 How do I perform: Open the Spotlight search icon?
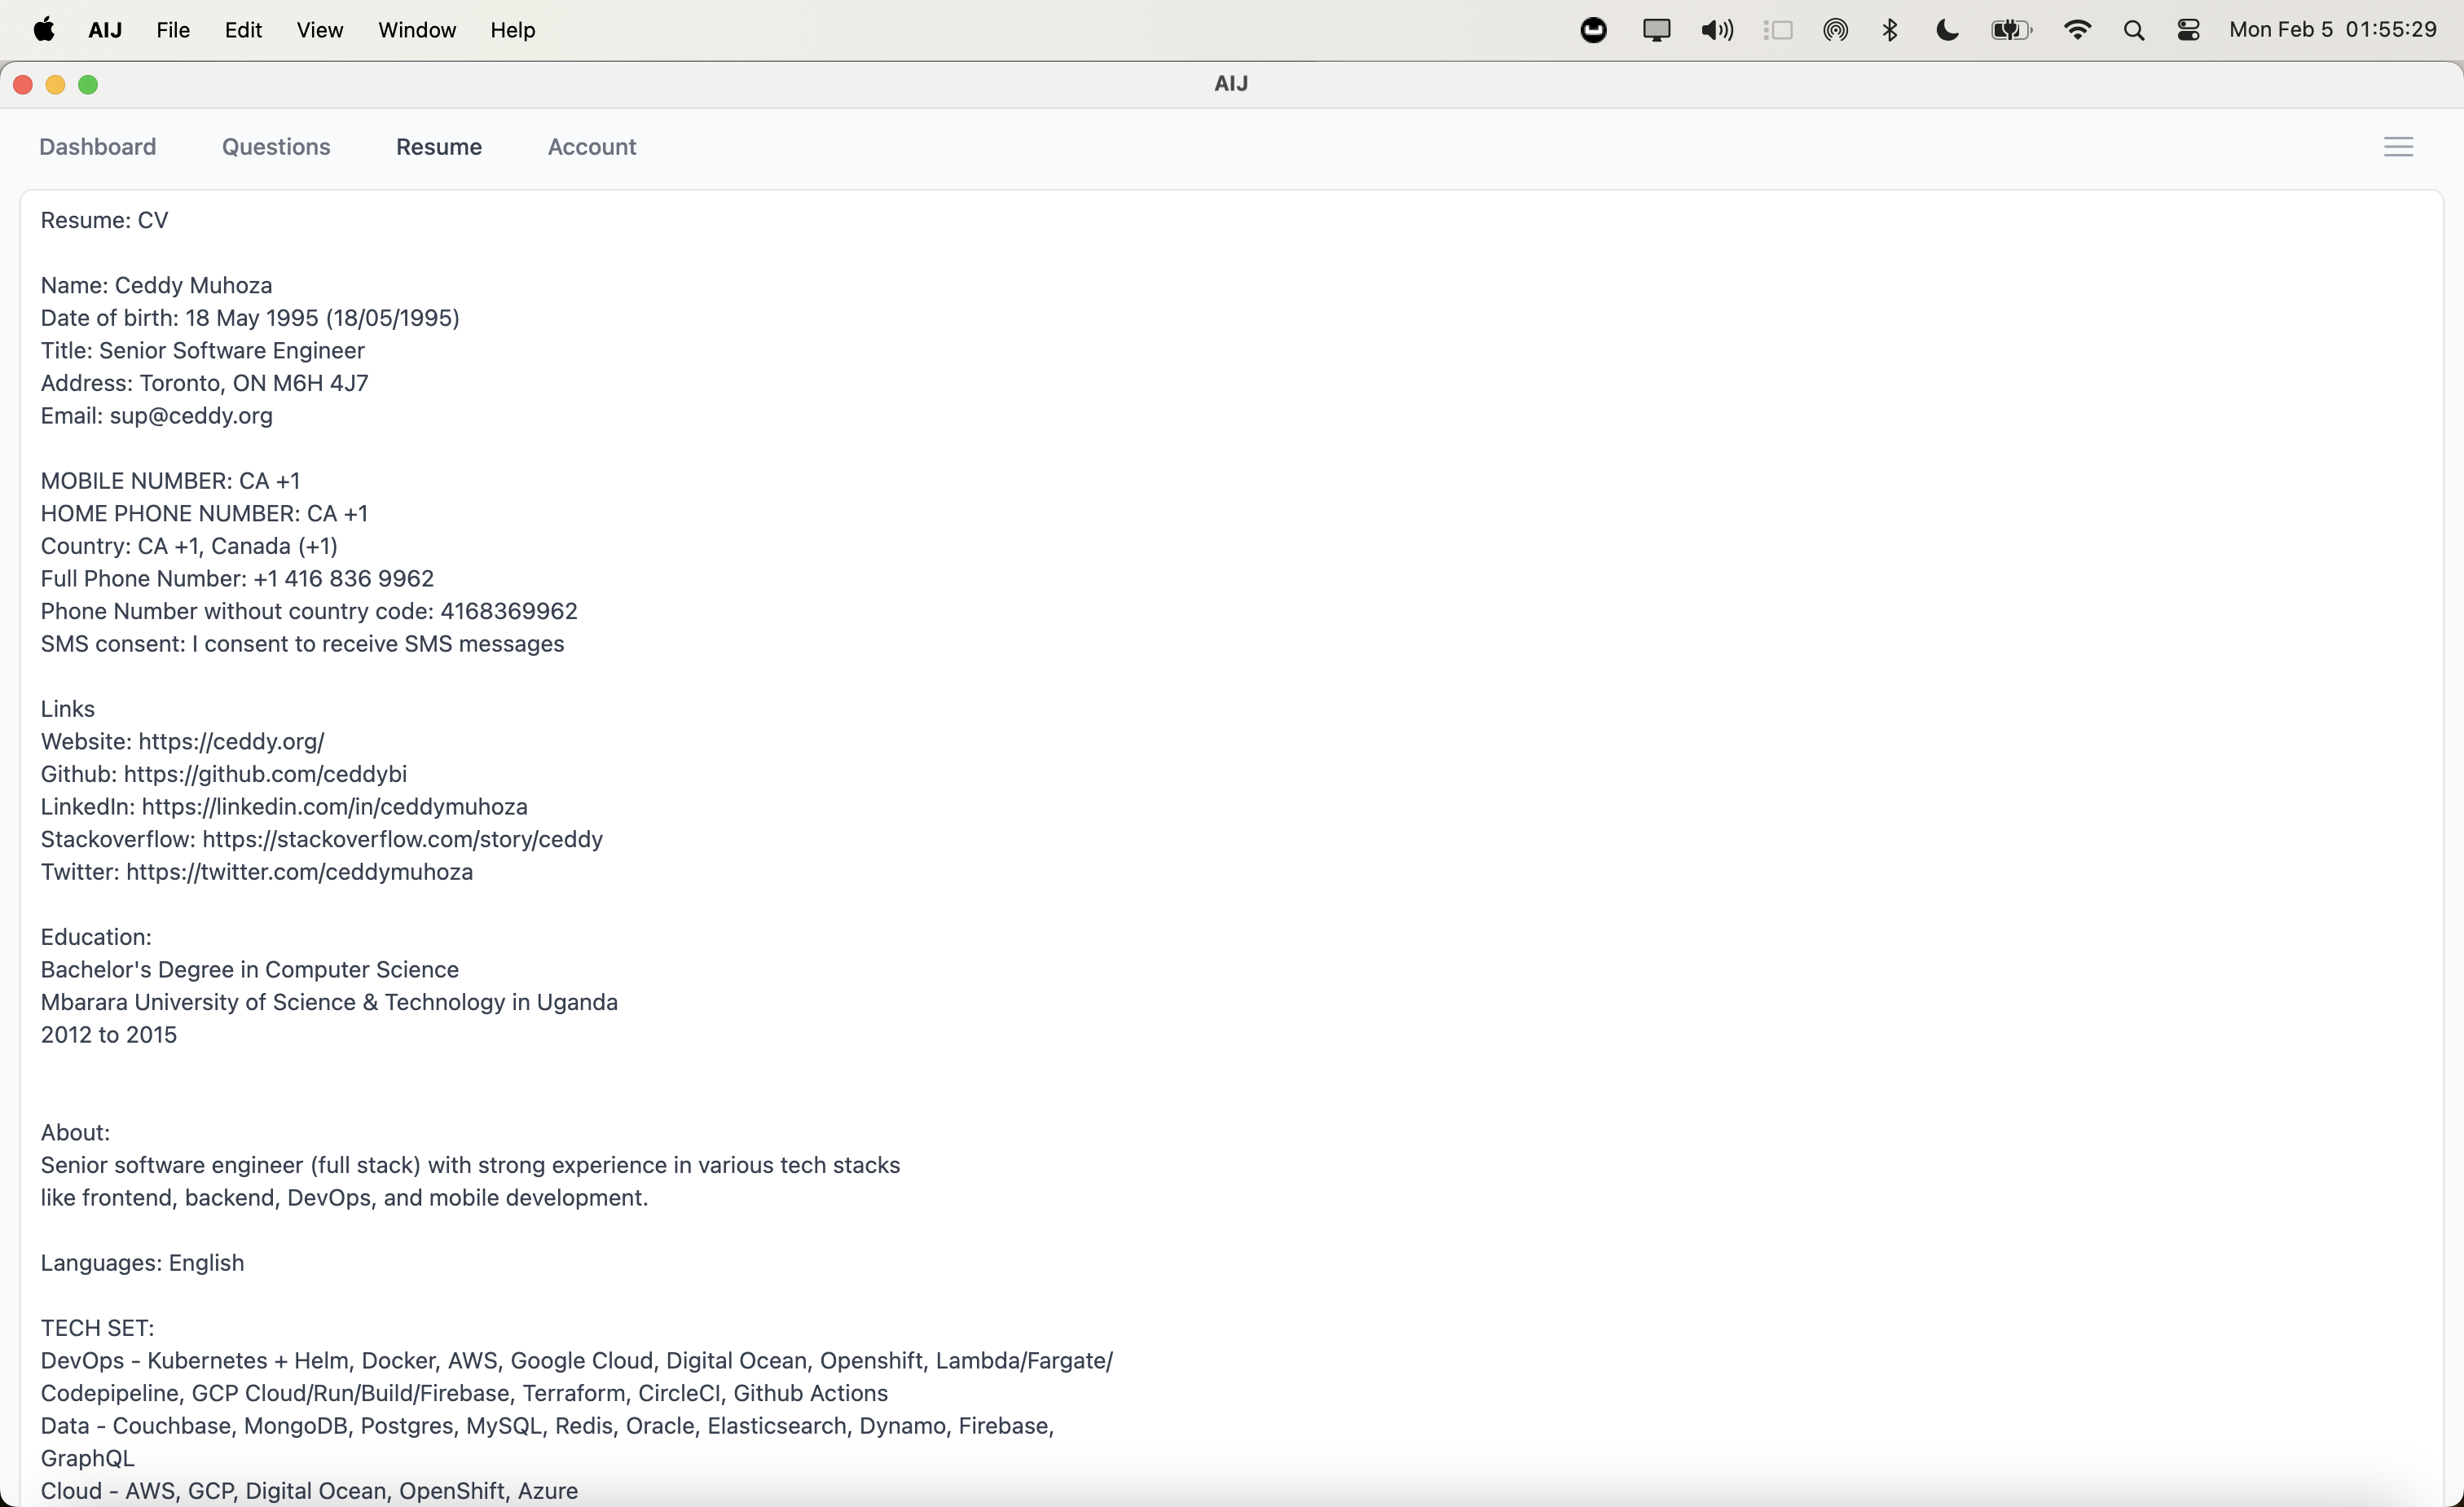[2133, 30]
